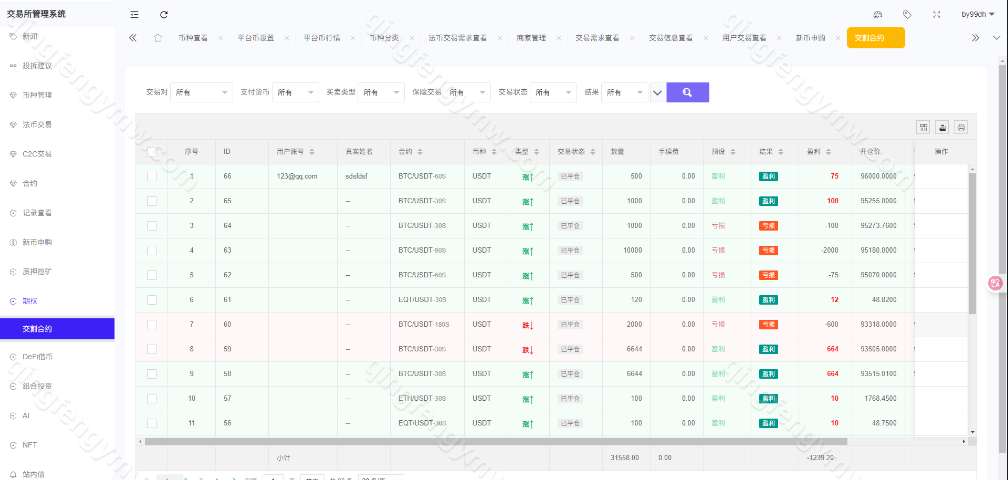Sort by 用户账号 column arrows
Screen dimensions: 1008x480
[312, 152]
